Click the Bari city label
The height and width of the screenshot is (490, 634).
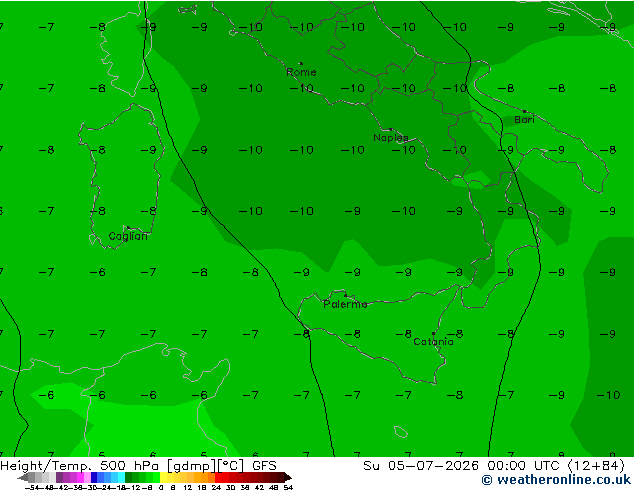coord(524,120)
